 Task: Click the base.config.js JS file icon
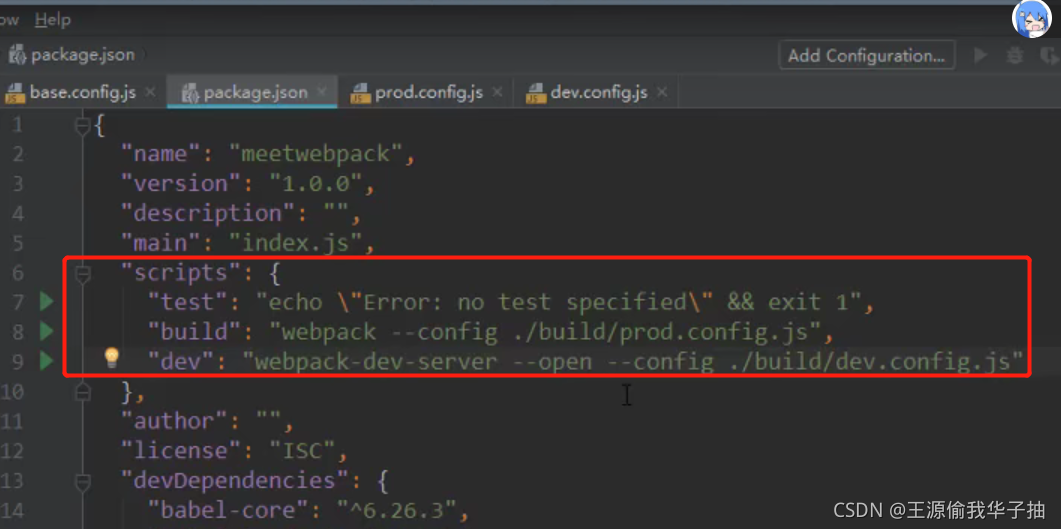click(15, 93)
